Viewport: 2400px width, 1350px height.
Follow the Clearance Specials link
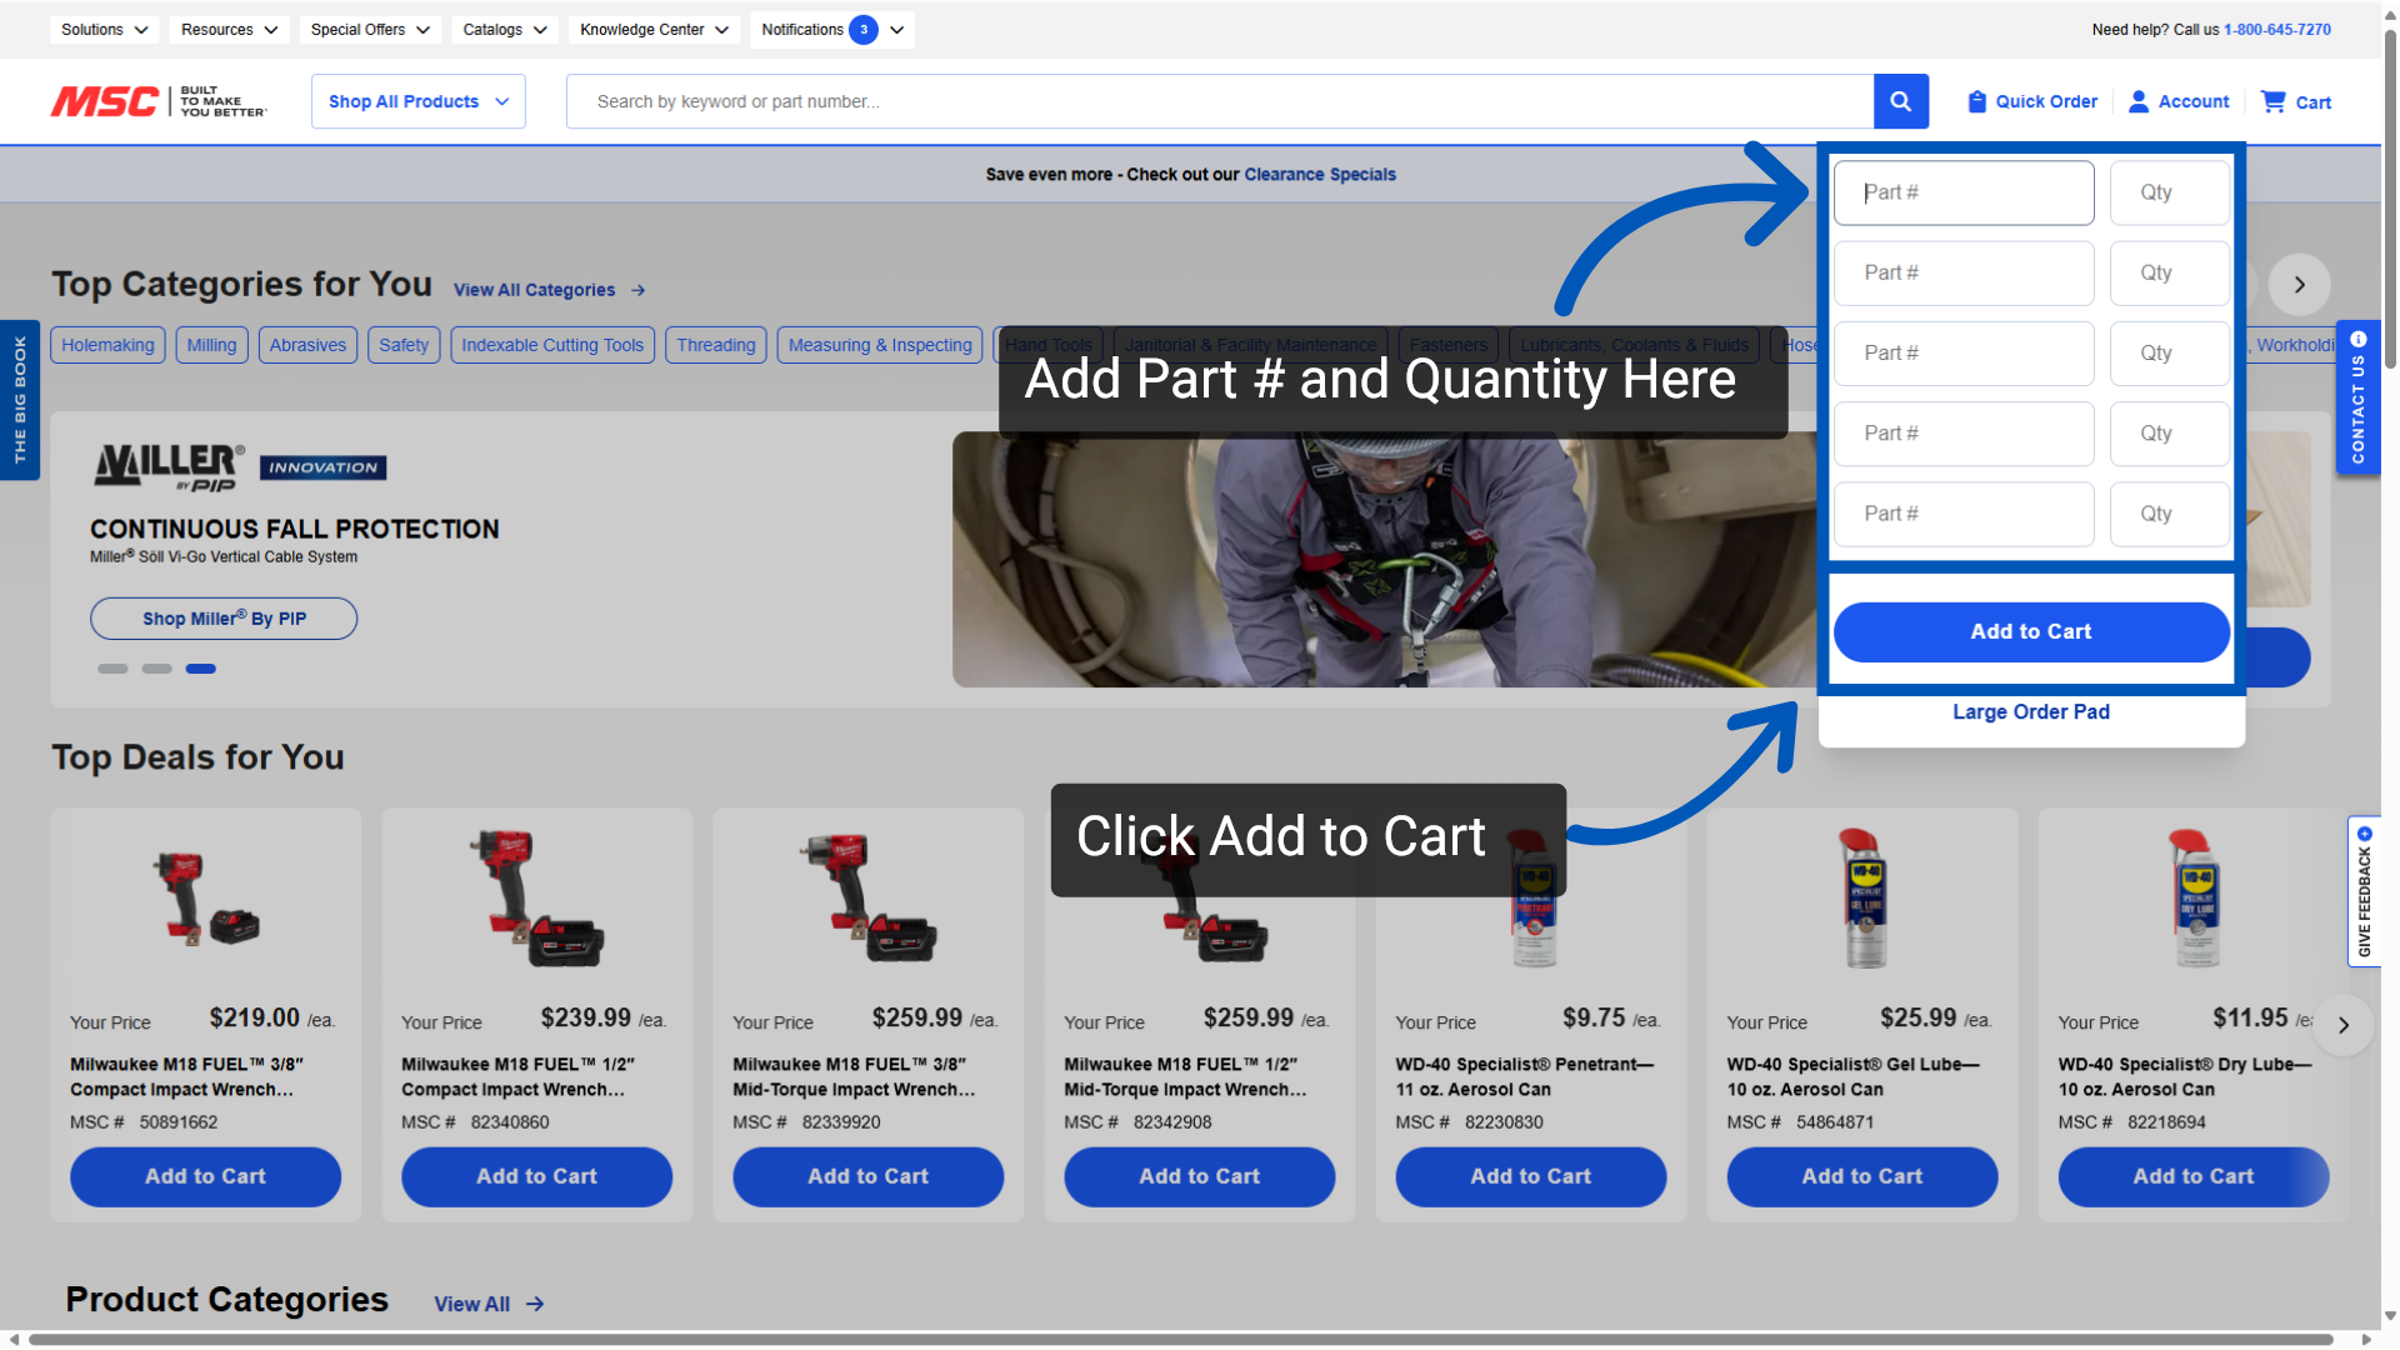(1319, 174)
